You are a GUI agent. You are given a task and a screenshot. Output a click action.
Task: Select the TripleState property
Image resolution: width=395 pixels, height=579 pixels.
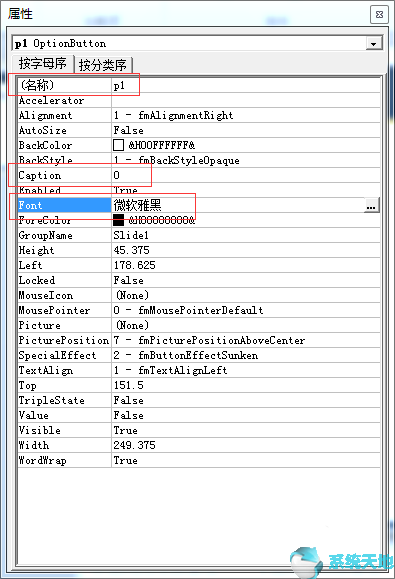click(65, 401)
